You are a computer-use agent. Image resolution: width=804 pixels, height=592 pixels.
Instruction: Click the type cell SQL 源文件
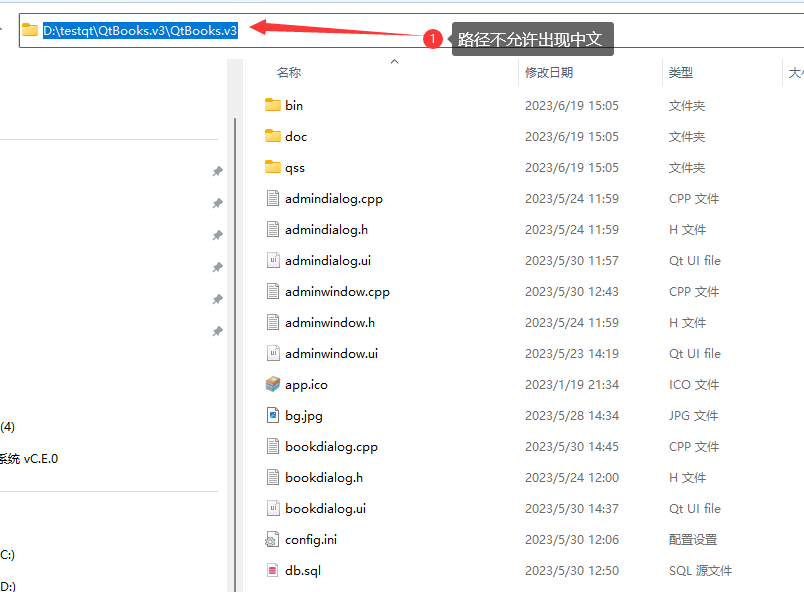click(700, 570)
